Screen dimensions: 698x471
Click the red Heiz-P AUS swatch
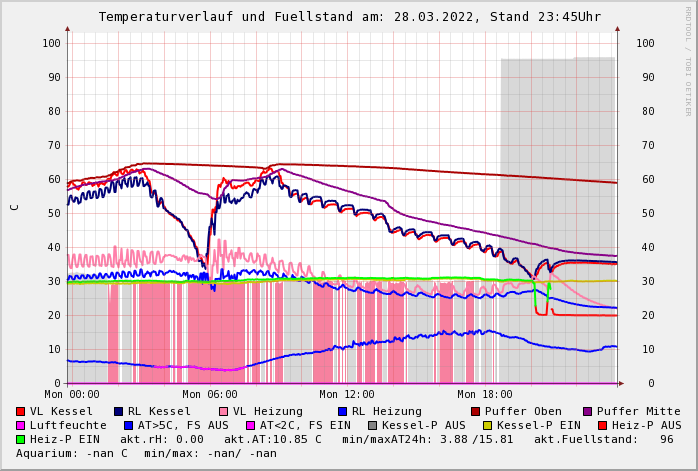602,426
